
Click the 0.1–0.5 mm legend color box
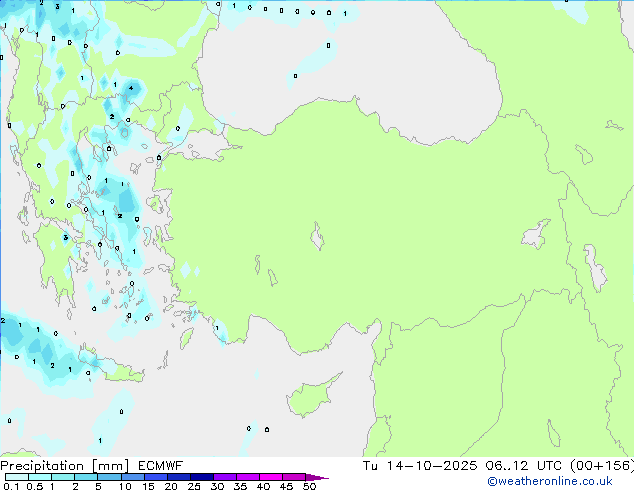(x=17, y=477)
